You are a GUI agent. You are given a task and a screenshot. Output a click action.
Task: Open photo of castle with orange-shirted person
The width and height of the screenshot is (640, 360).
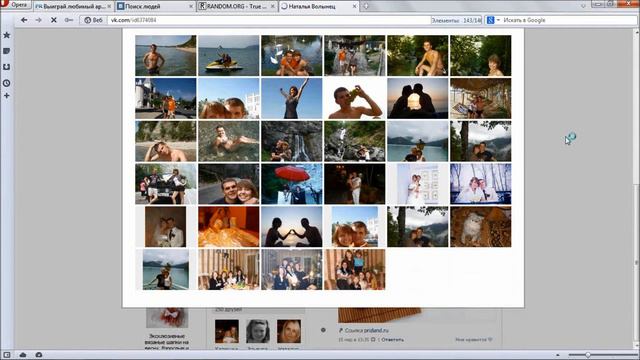[x=166, y=98]
